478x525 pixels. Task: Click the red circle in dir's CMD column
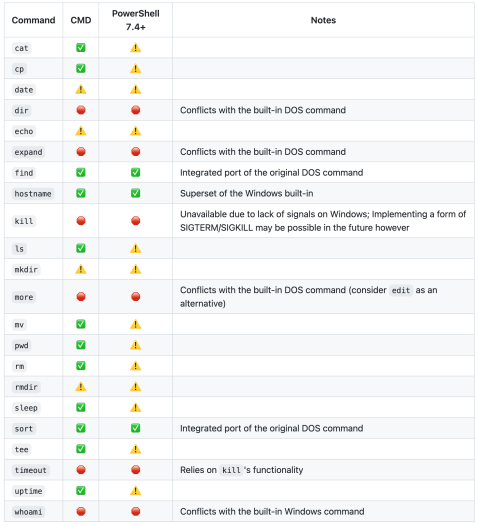81,110
